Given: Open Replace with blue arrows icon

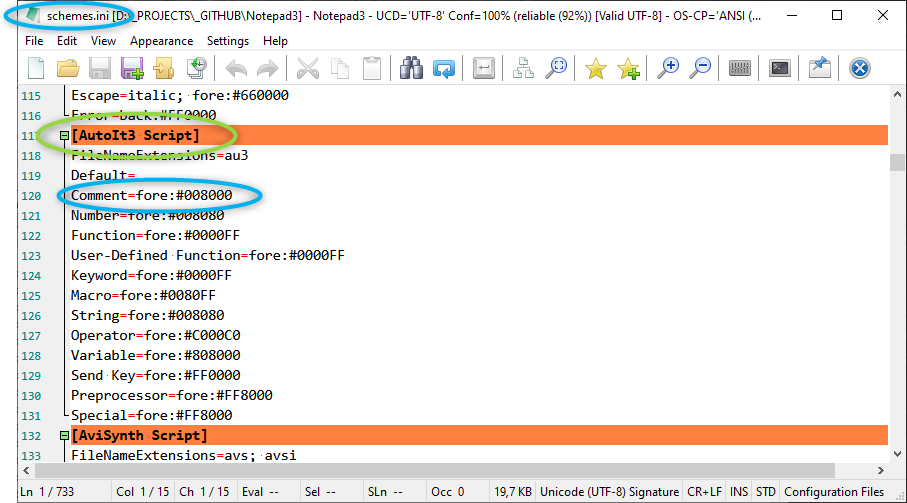Looking at the screenshot, I should click(x=444, y=68).
